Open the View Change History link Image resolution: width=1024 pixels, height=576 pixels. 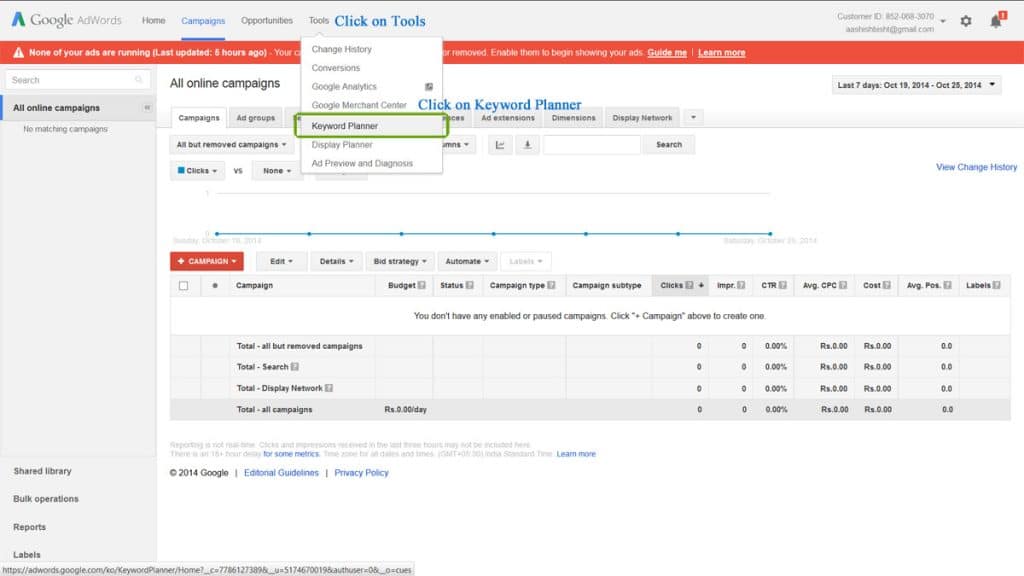(976, 167)
